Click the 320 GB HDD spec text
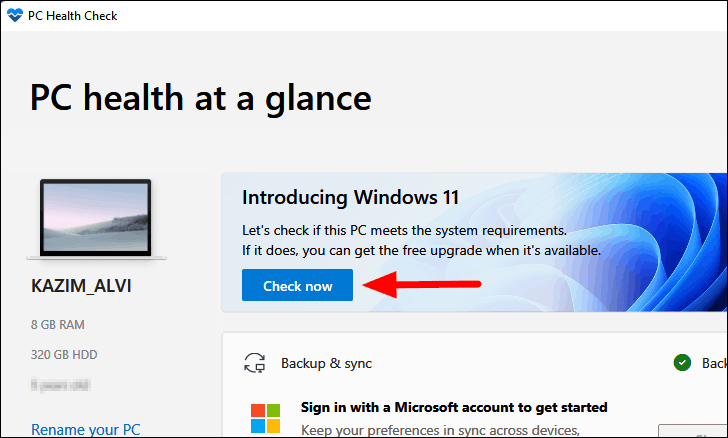The width and height of the screenshot is (728, 438). click(x=64, y=355)
